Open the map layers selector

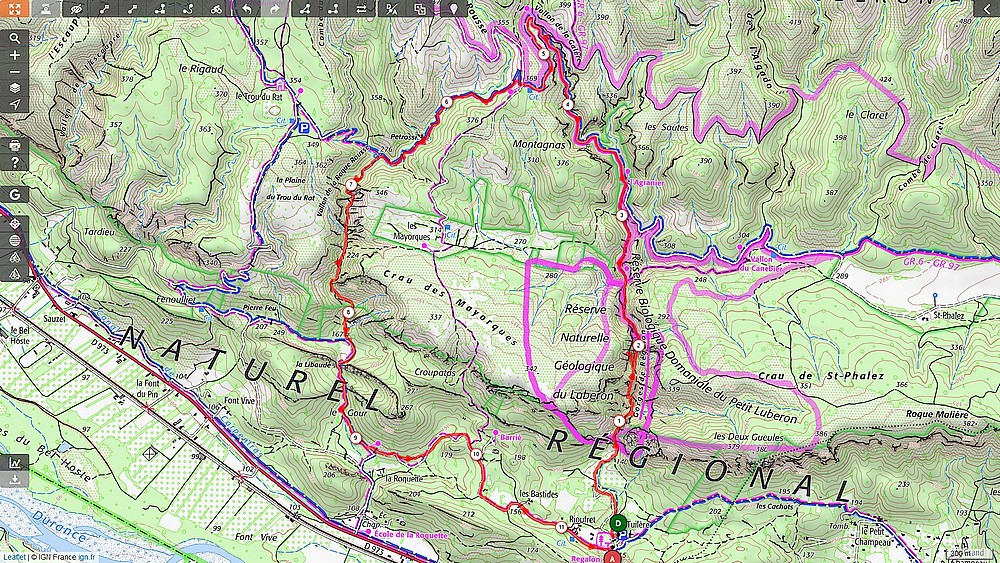[14, 88]
